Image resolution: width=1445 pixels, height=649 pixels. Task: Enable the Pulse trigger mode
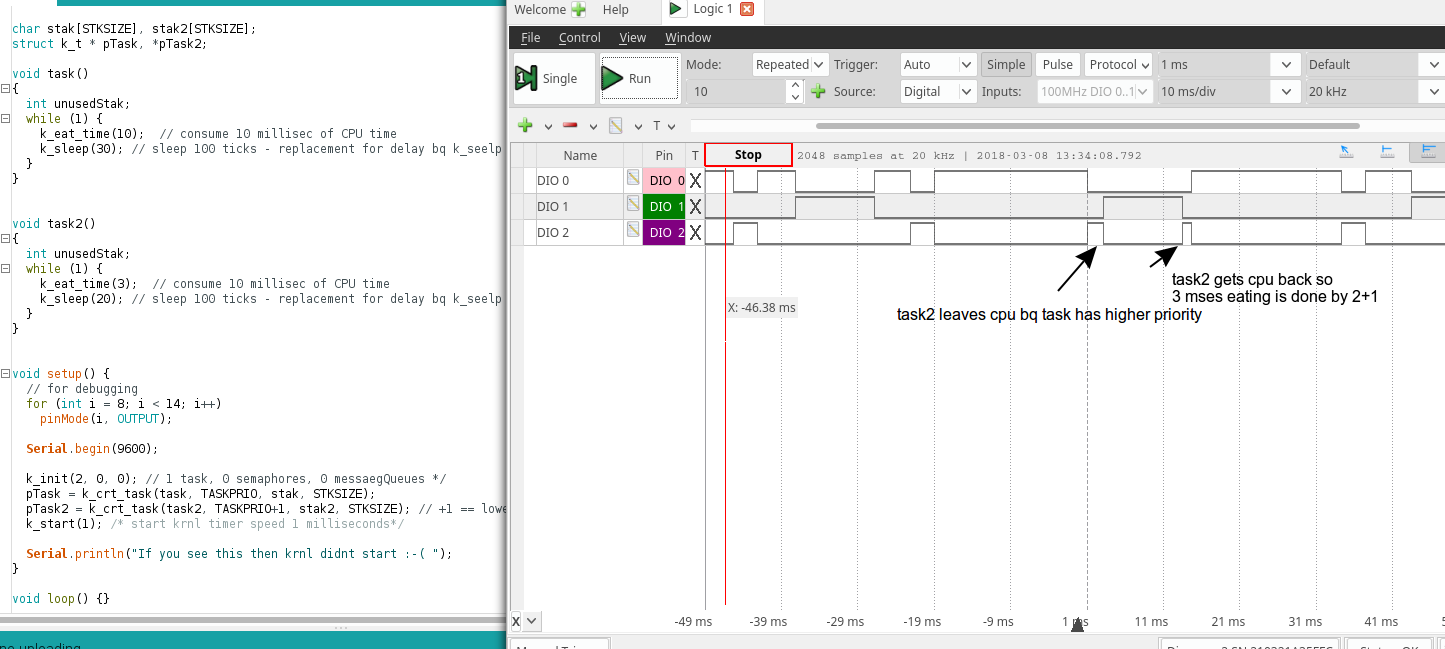coord(1057,64)
